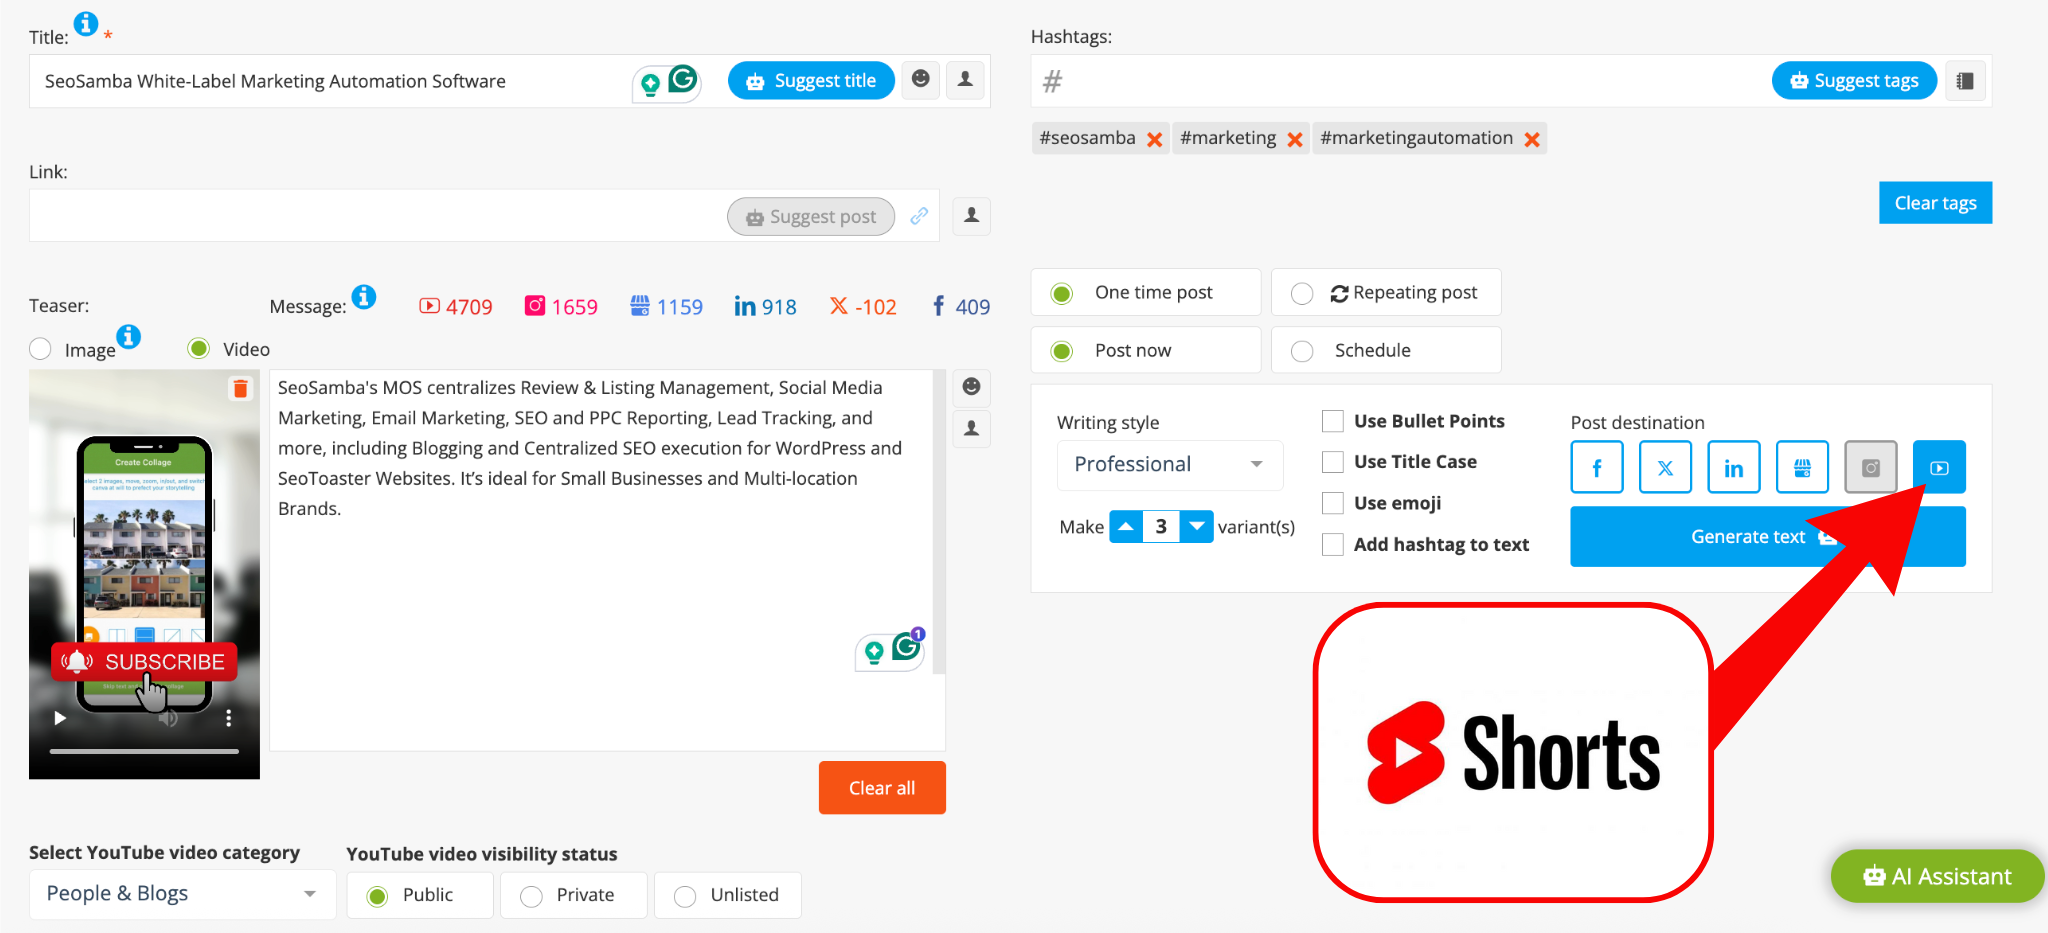Viewport: 2048px width, 933px height.
Task: Click Google Business character count 1159
Action: (x=667, y=307)
